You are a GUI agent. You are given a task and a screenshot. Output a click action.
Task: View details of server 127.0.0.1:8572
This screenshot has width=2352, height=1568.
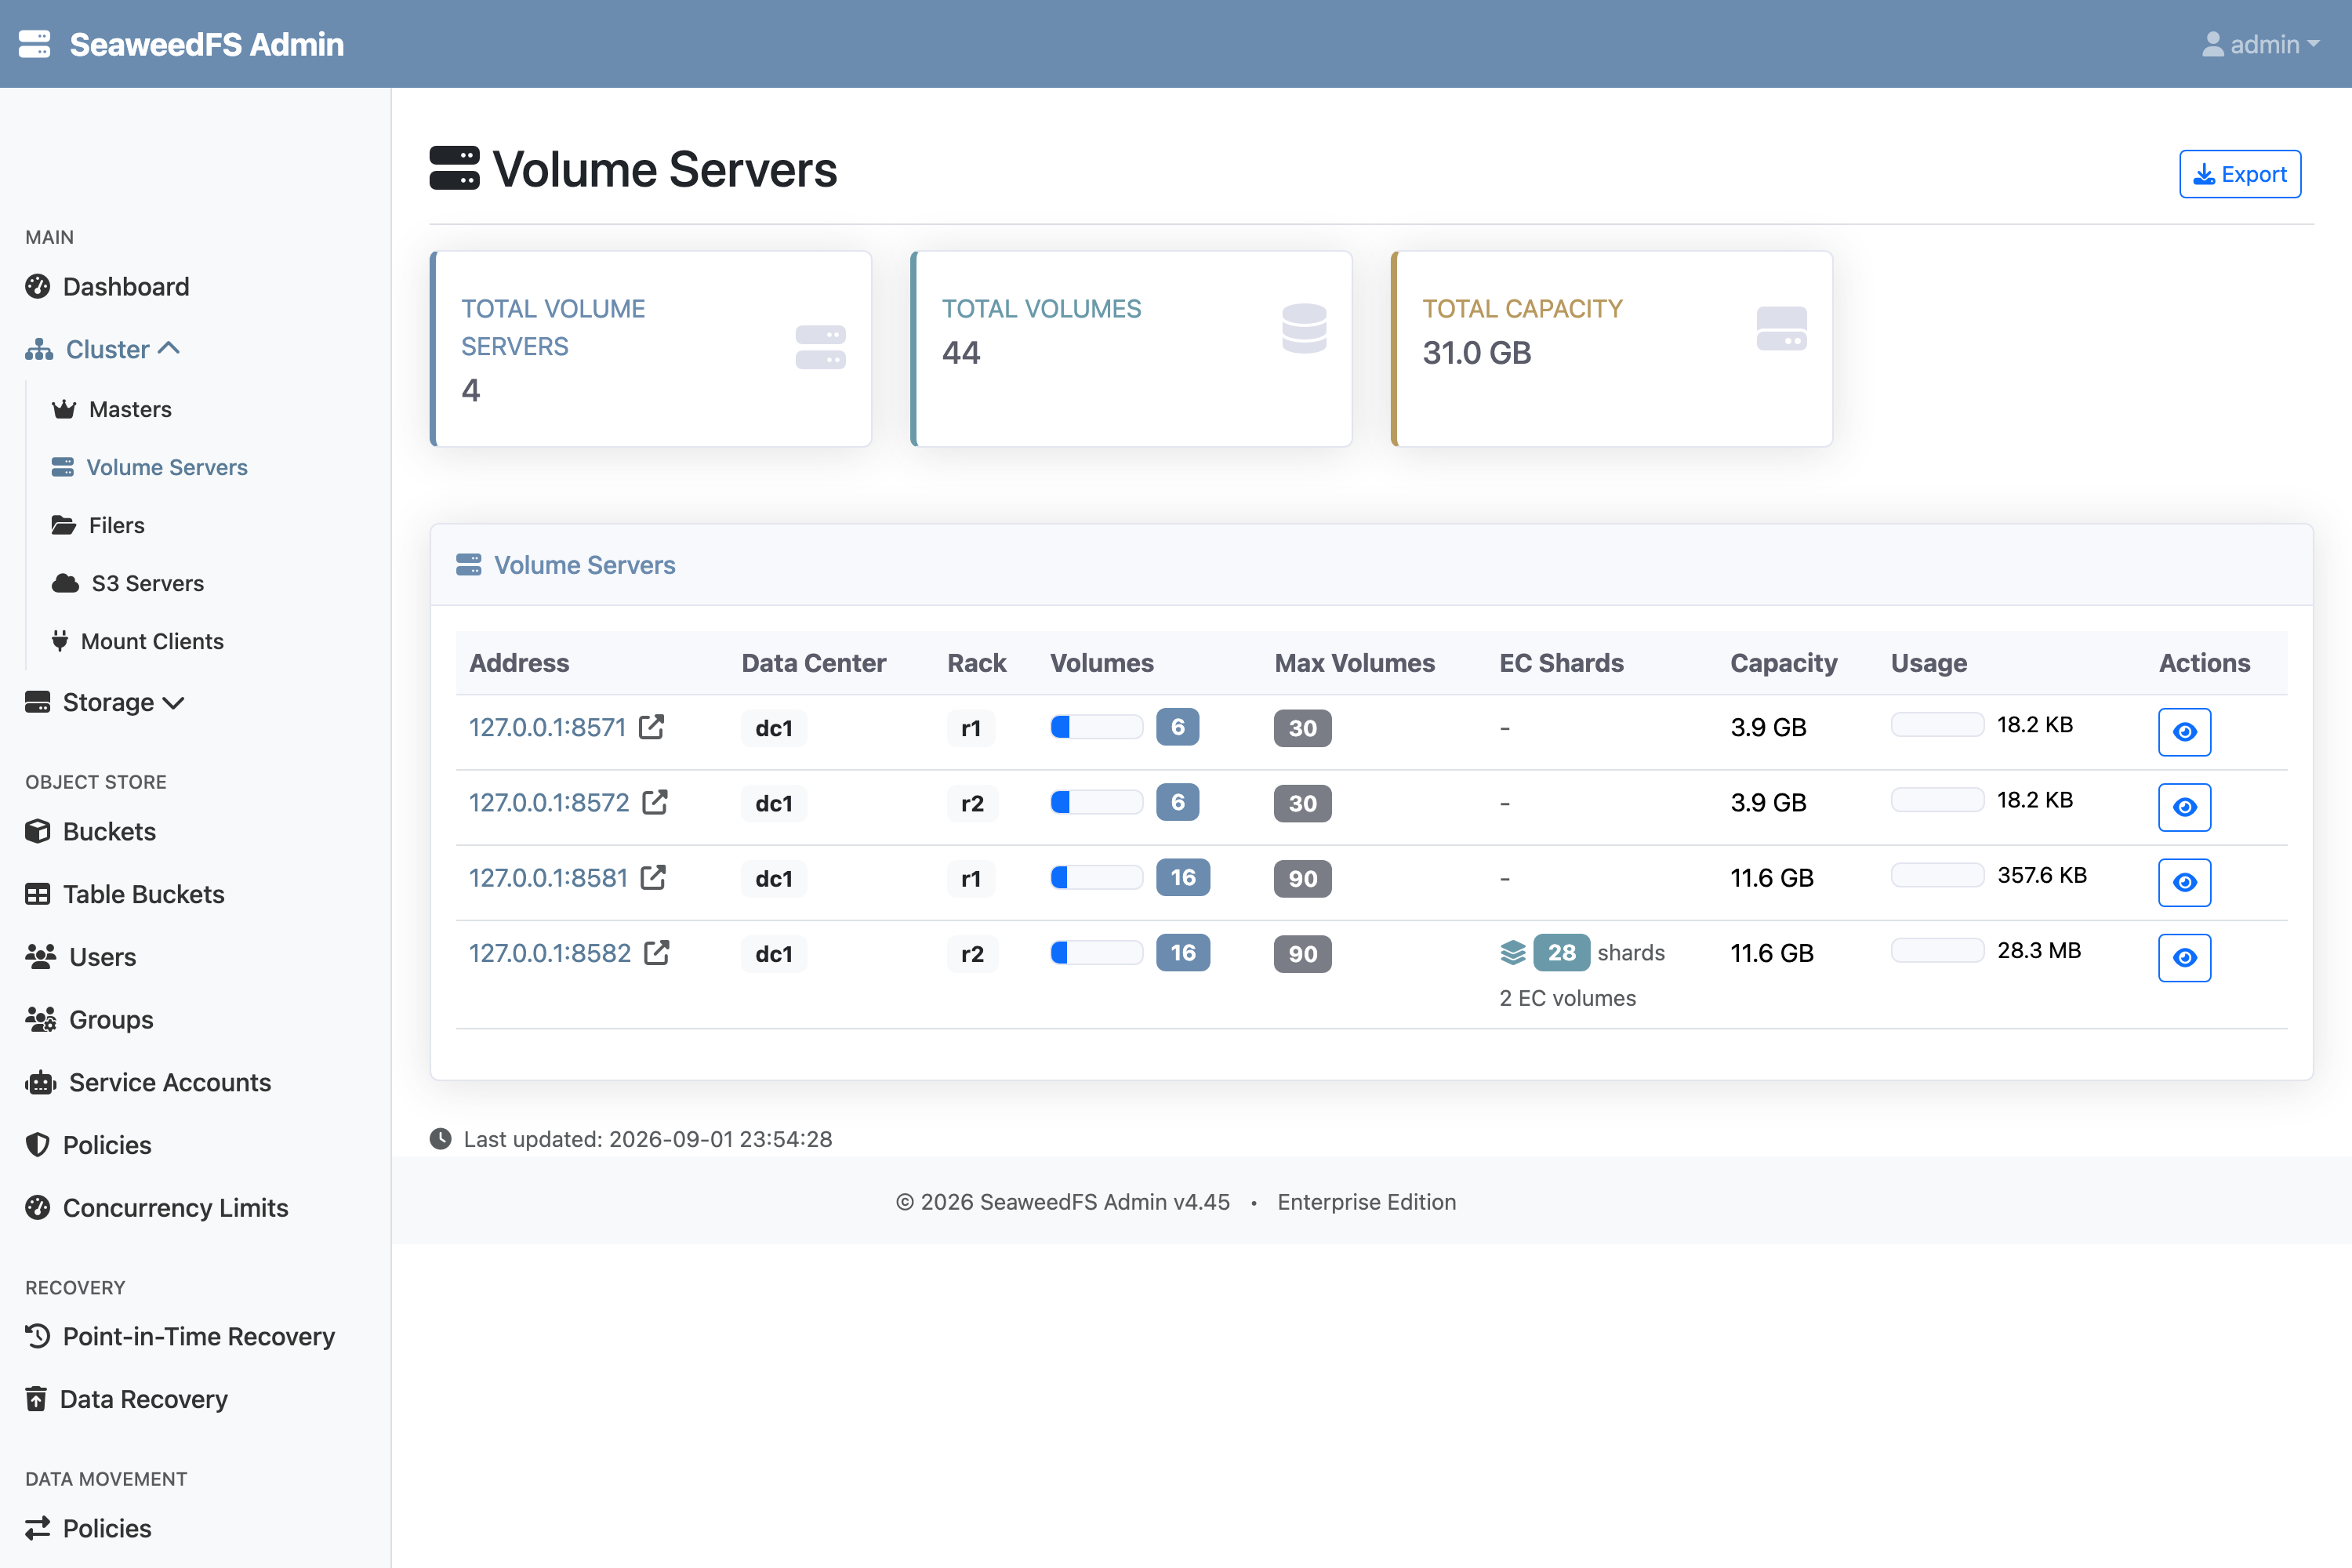coord(2184,807)
